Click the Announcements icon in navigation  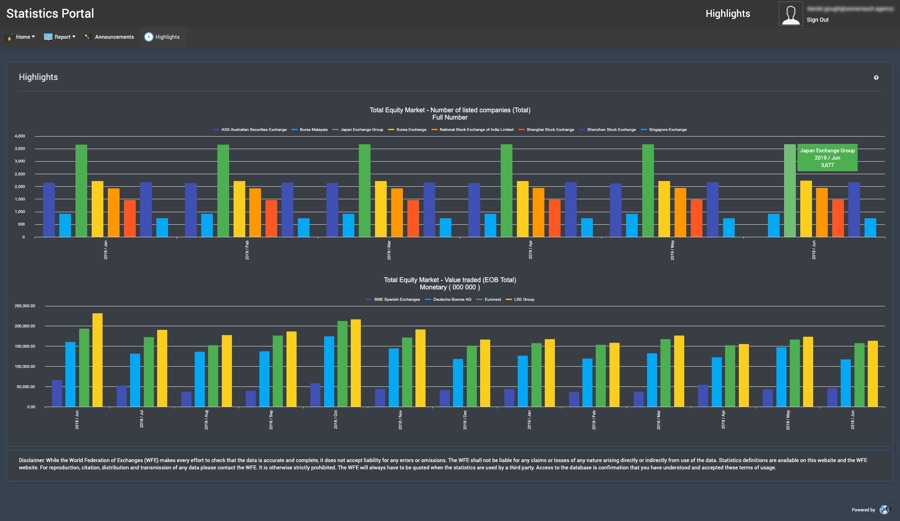point(87,37)
